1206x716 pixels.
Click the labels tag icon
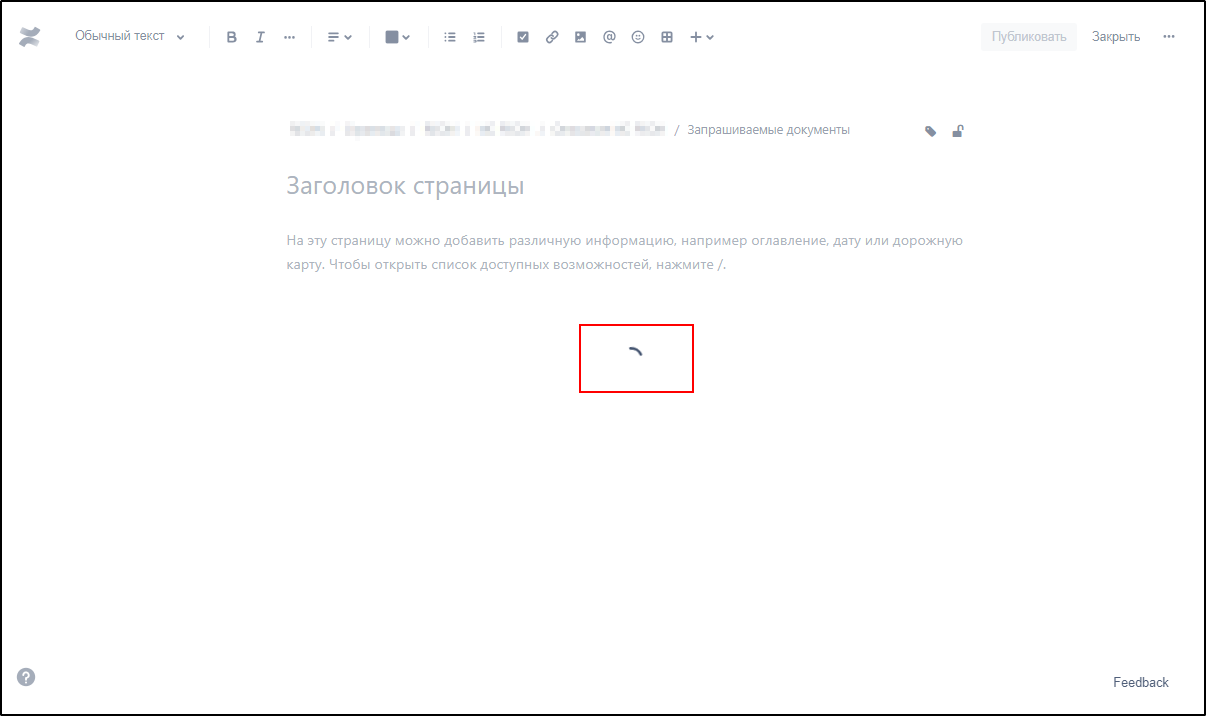[931, 131]
